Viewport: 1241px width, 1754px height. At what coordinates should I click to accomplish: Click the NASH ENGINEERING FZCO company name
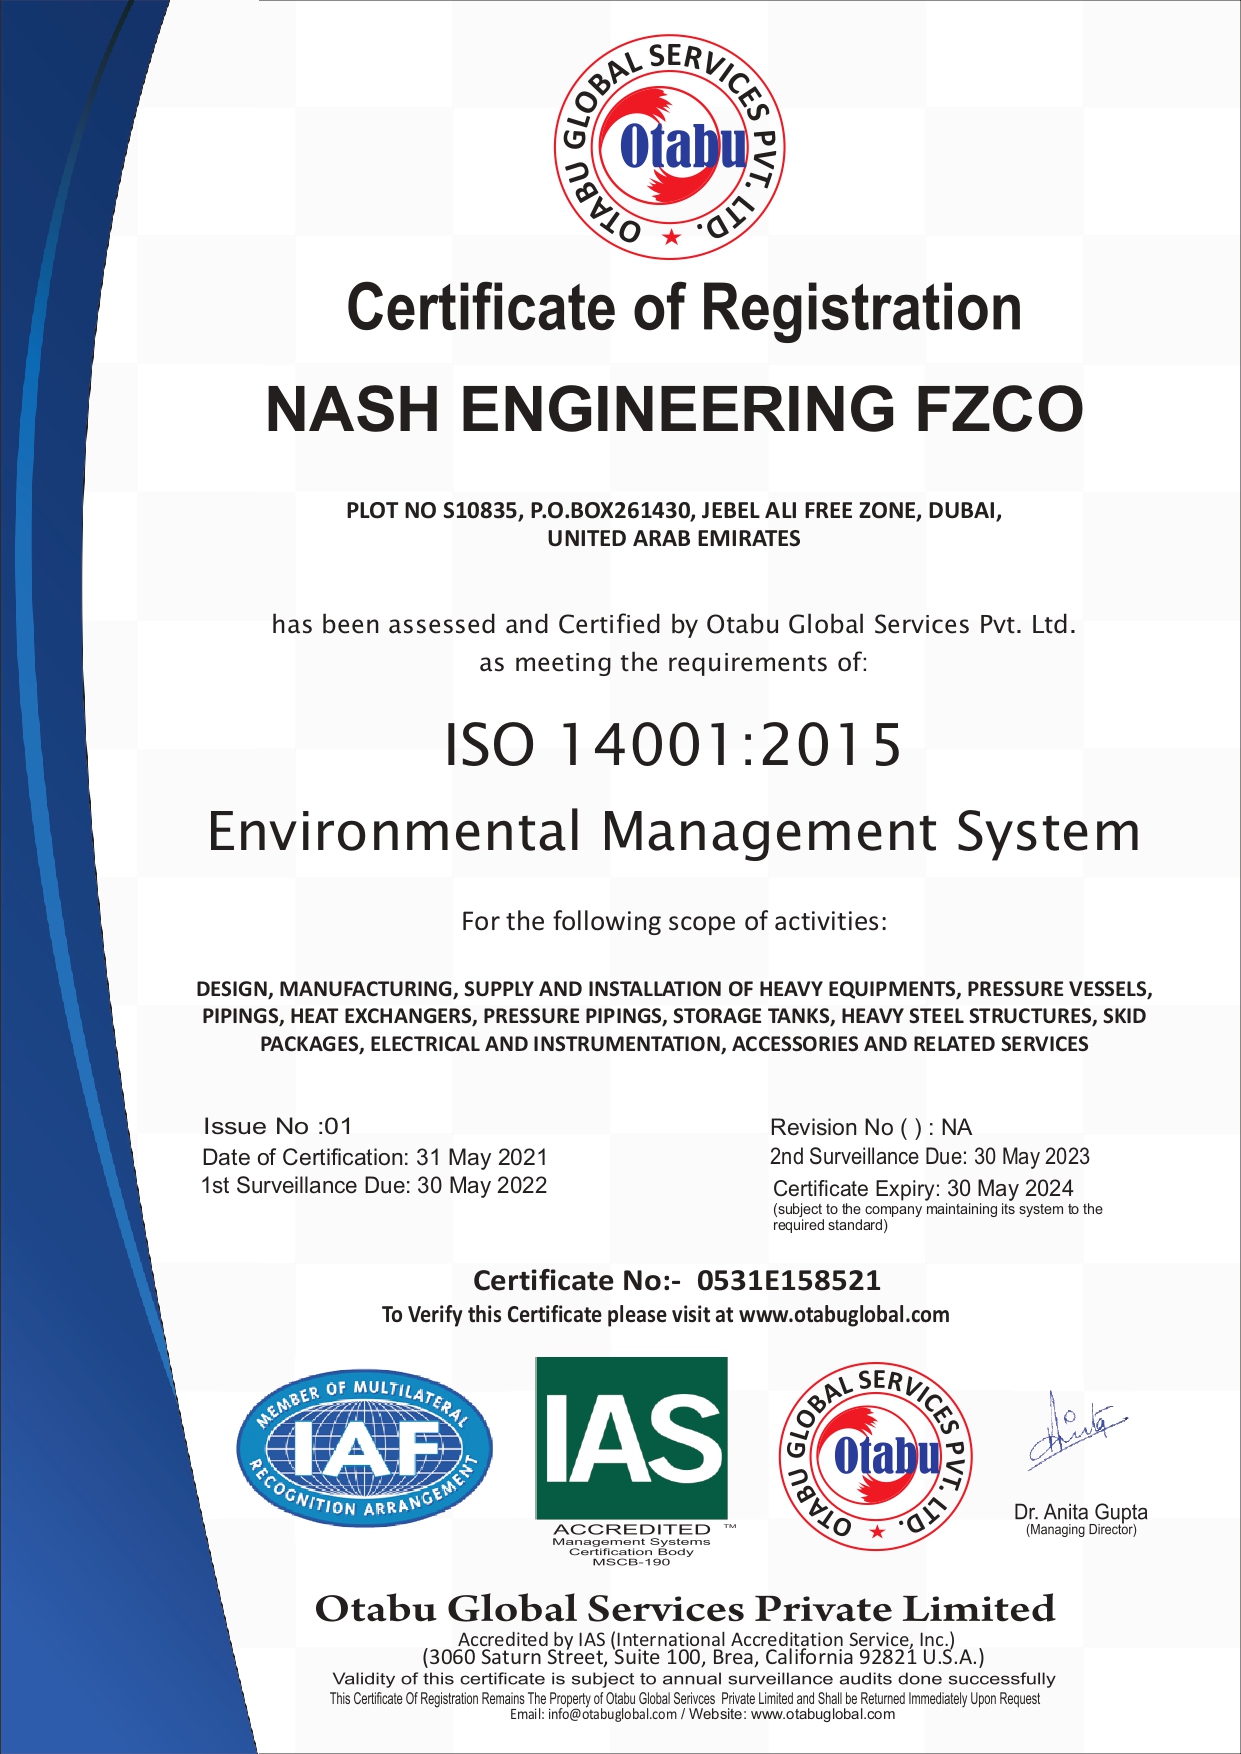click(674, 410)
